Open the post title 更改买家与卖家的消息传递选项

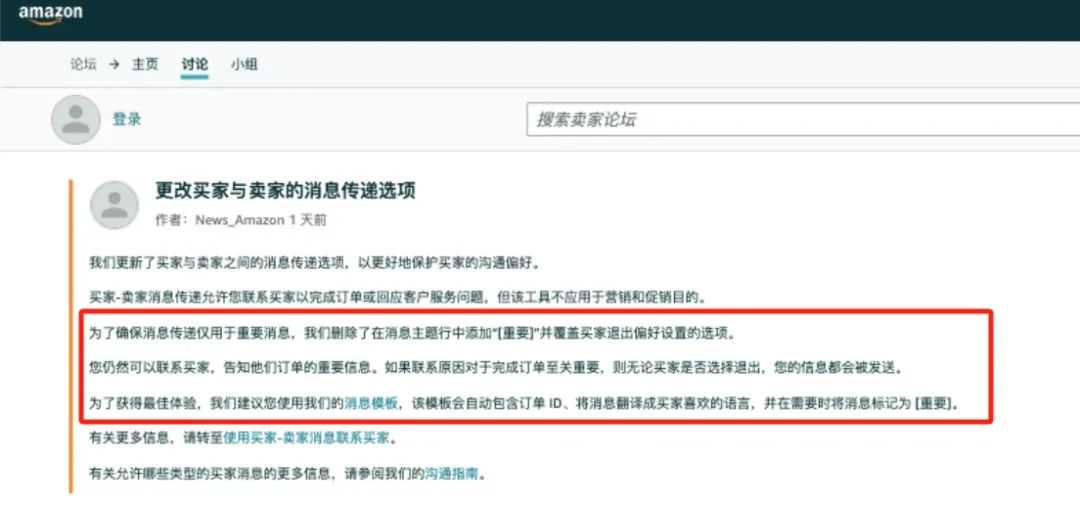click(286, 191)
